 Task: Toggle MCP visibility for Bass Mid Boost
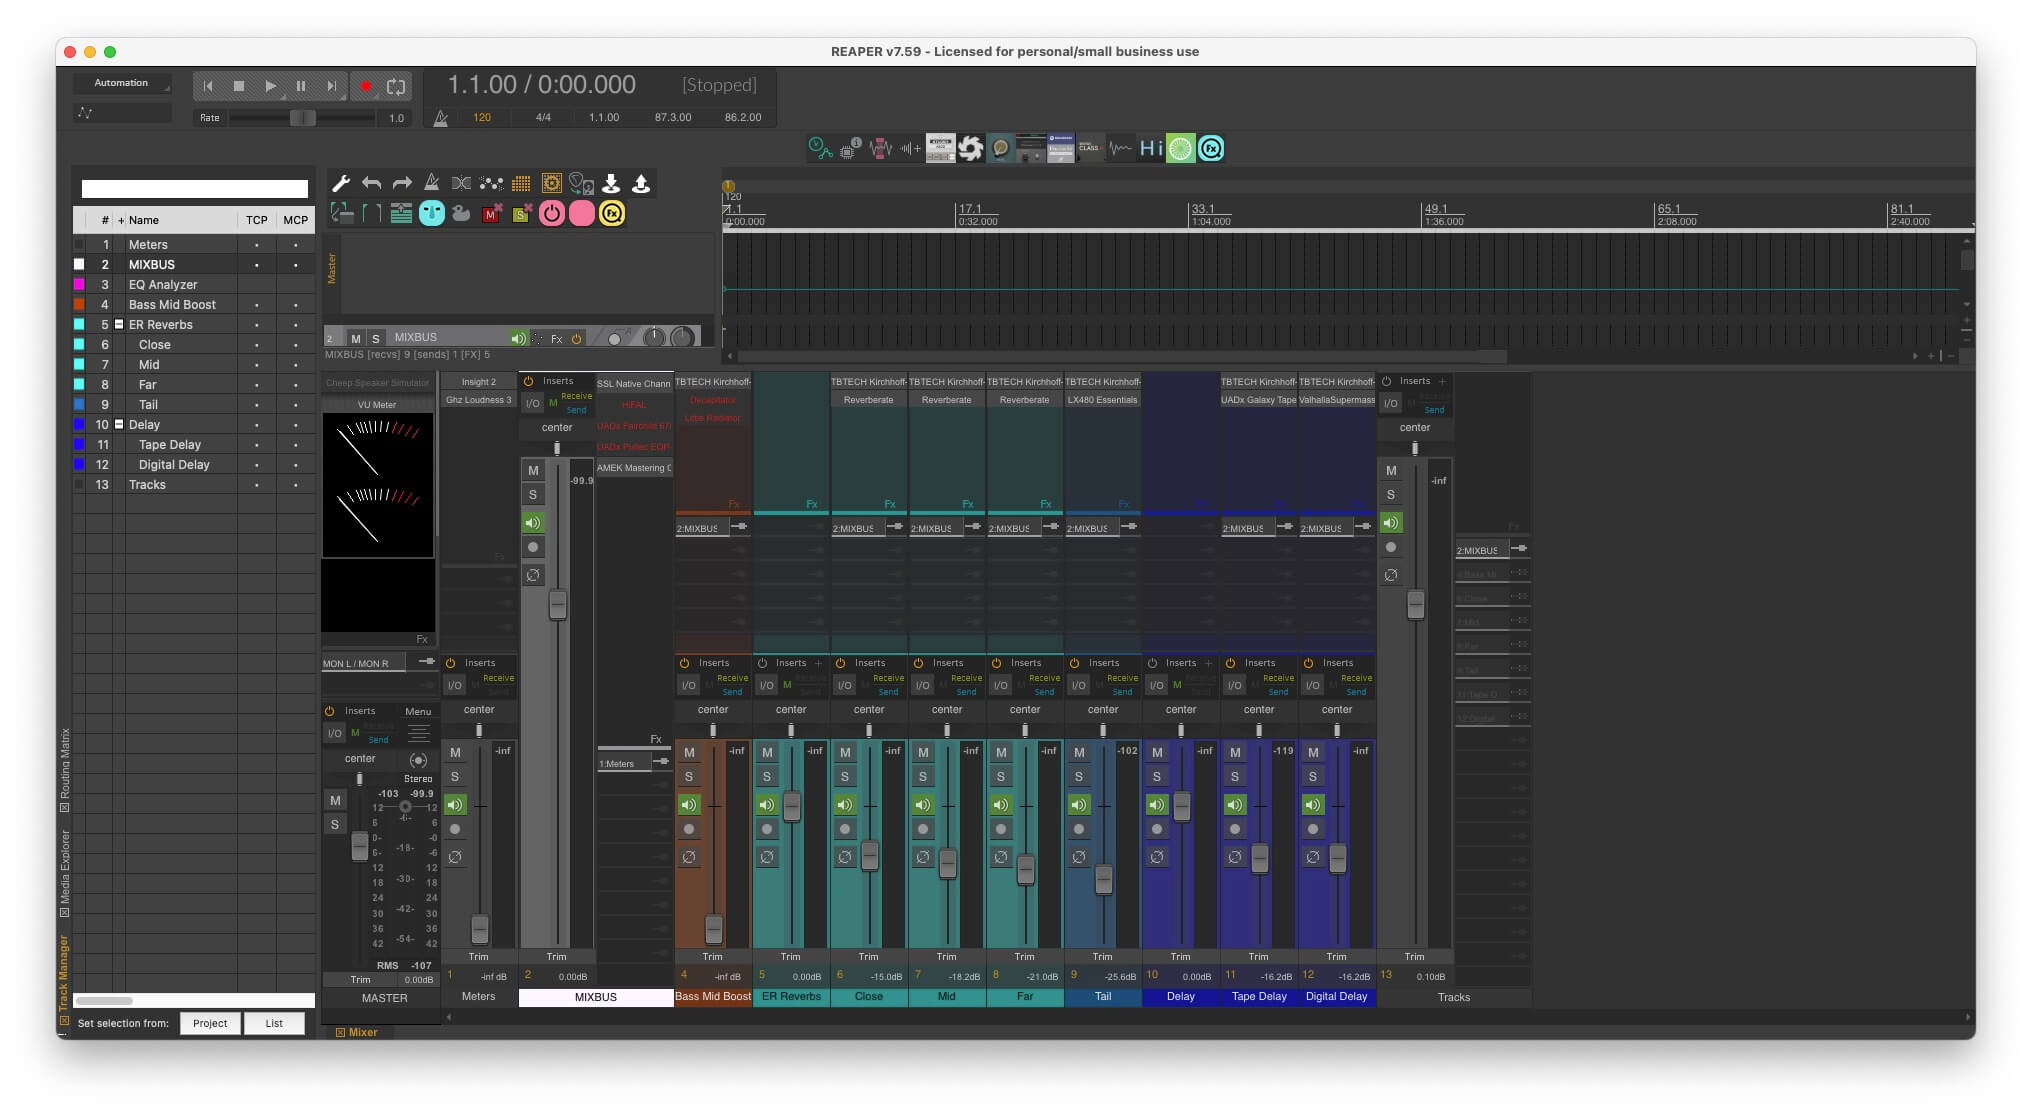(295, 305)
